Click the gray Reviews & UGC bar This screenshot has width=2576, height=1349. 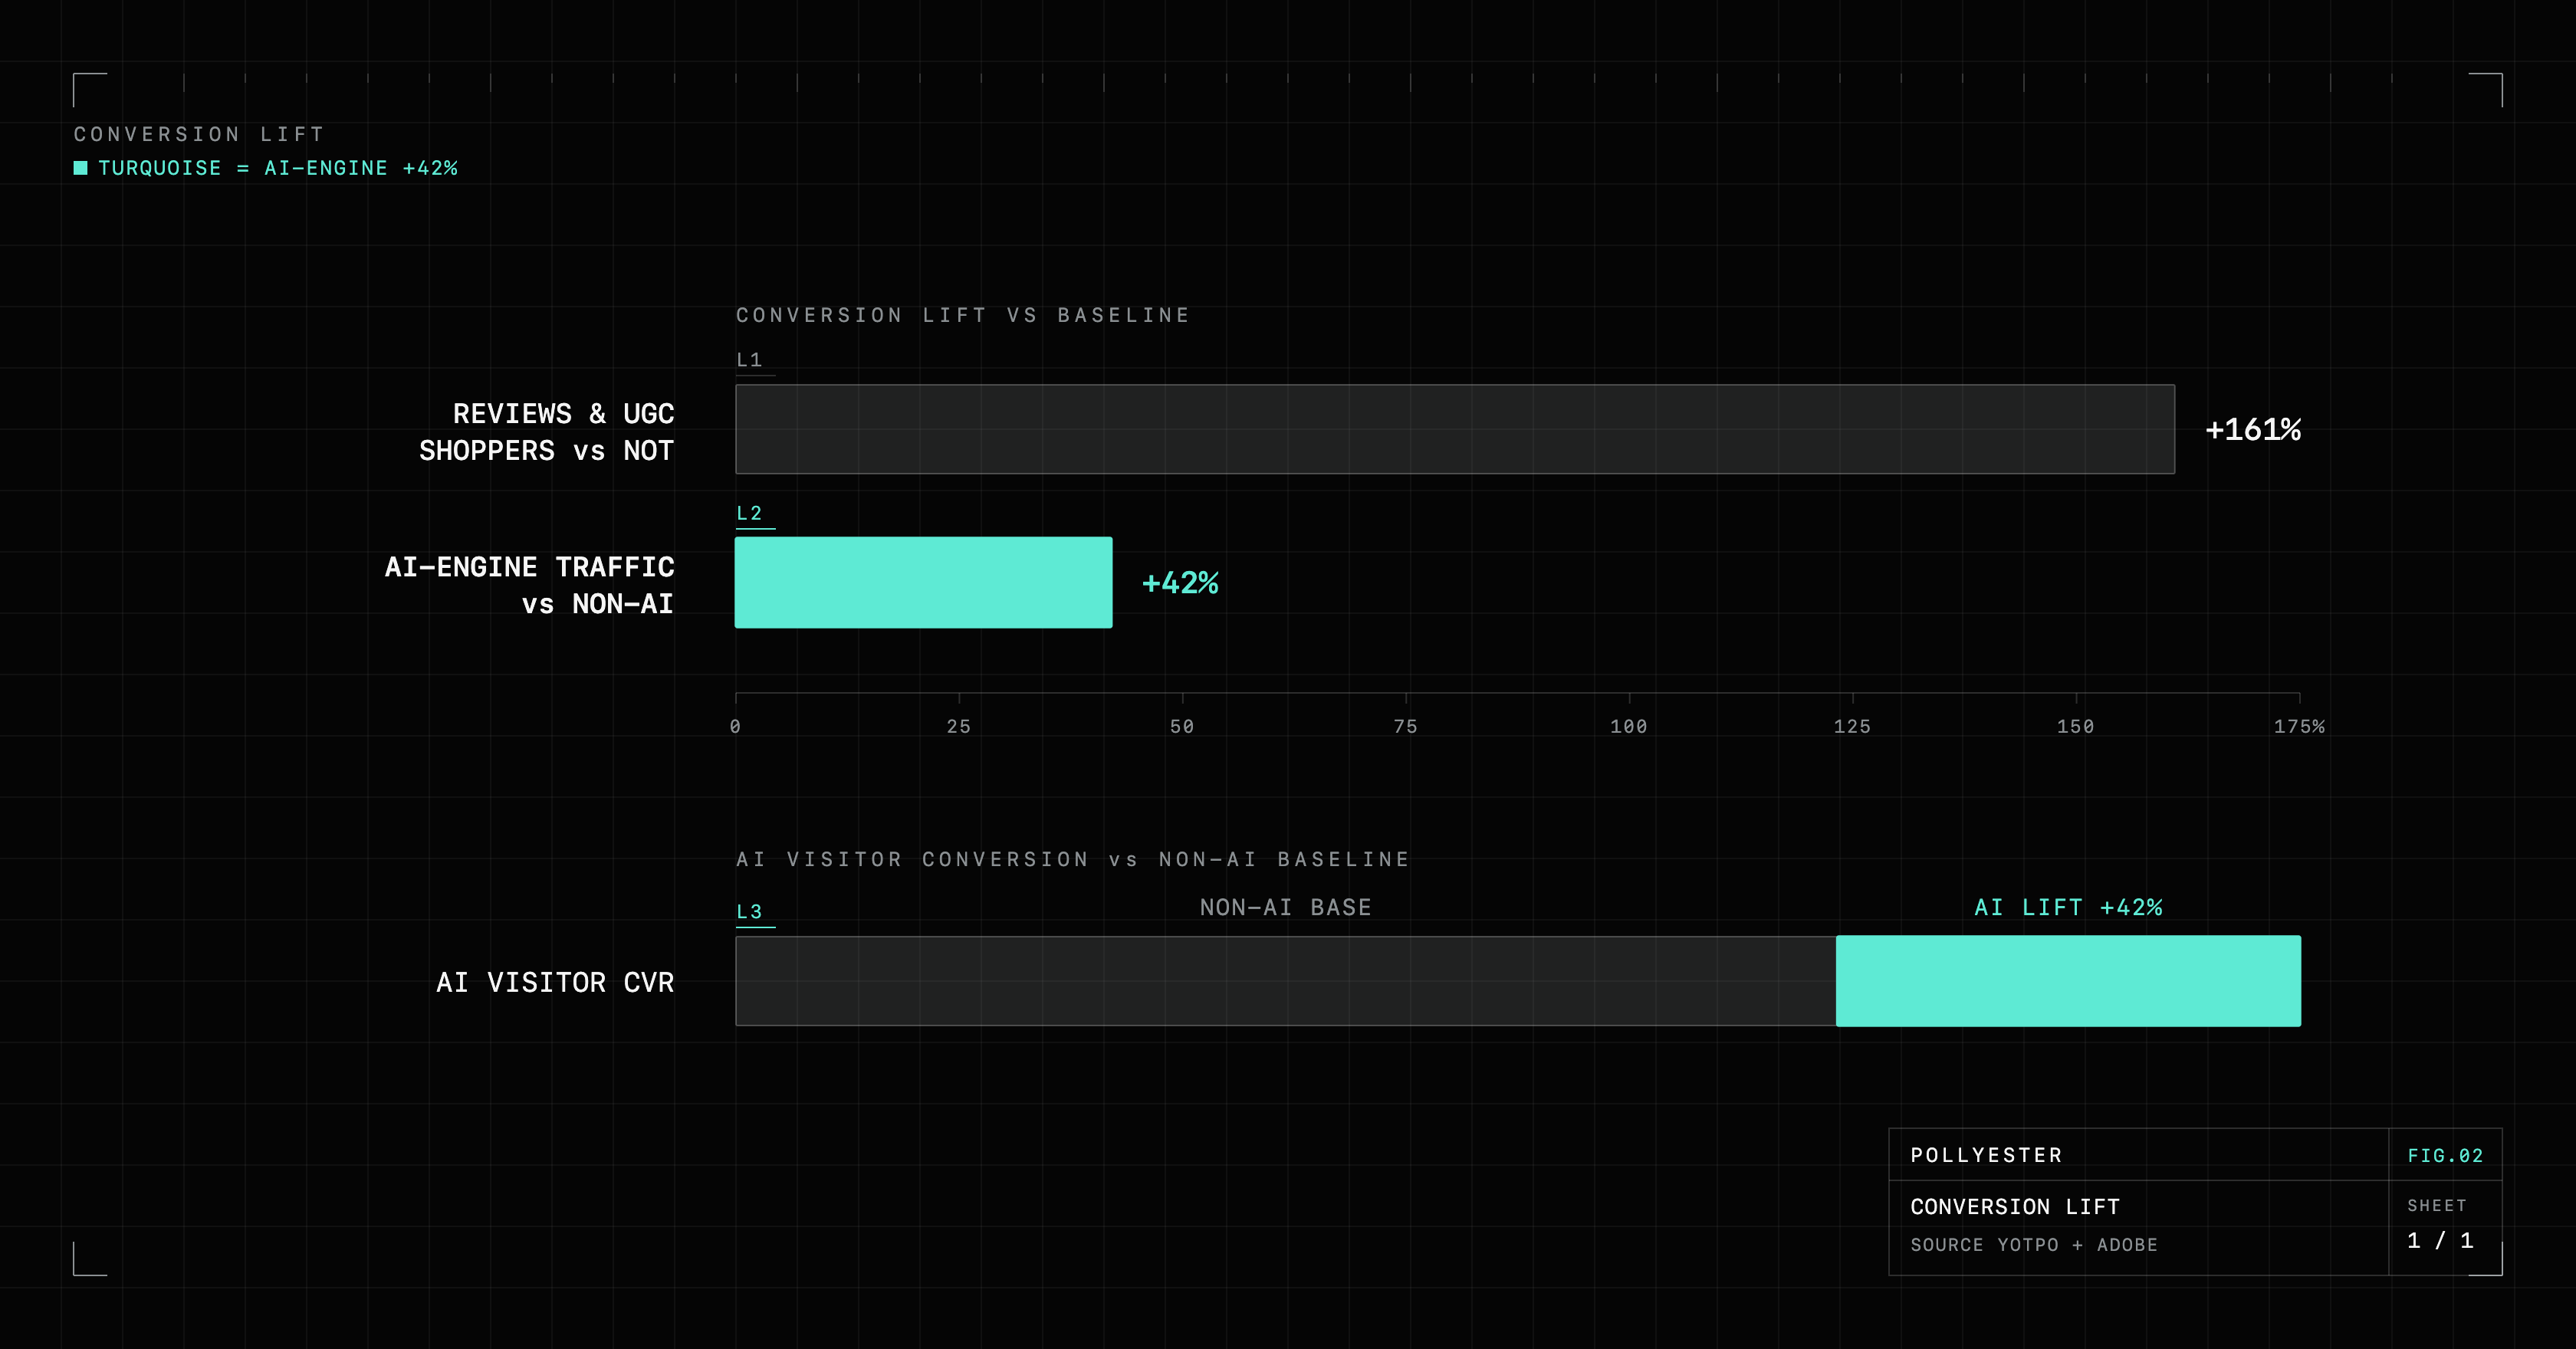point(1455,429)
